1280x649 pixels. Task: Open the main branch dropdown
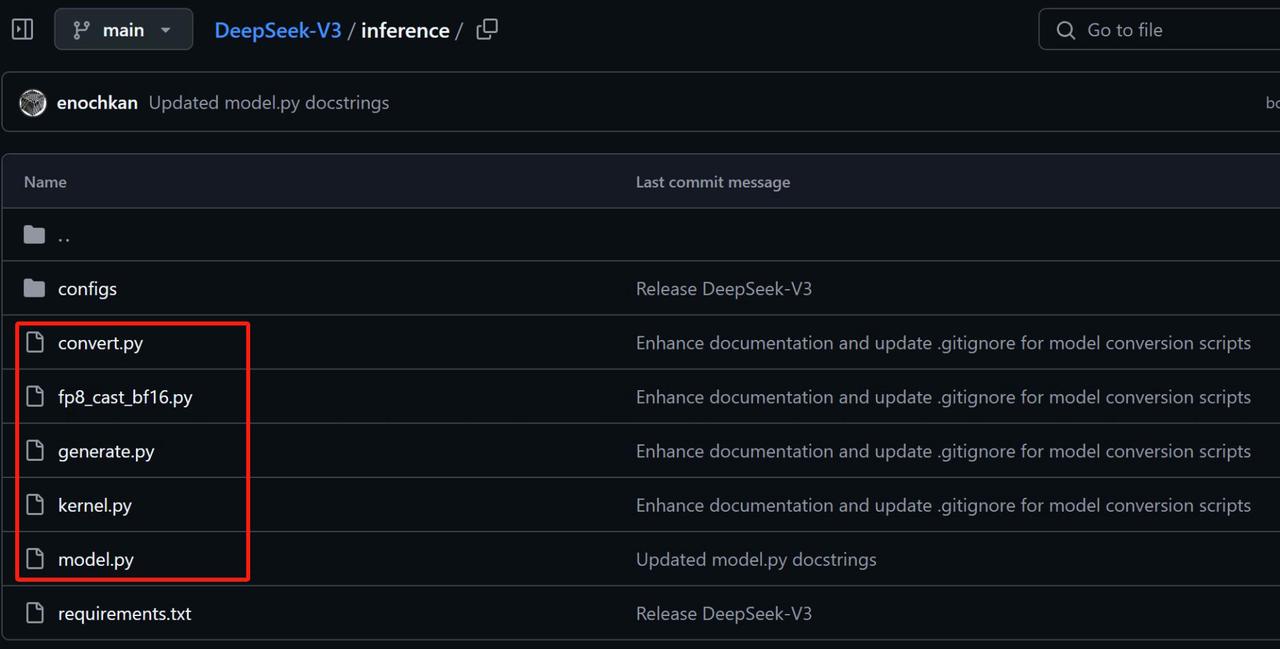[123, 30]
